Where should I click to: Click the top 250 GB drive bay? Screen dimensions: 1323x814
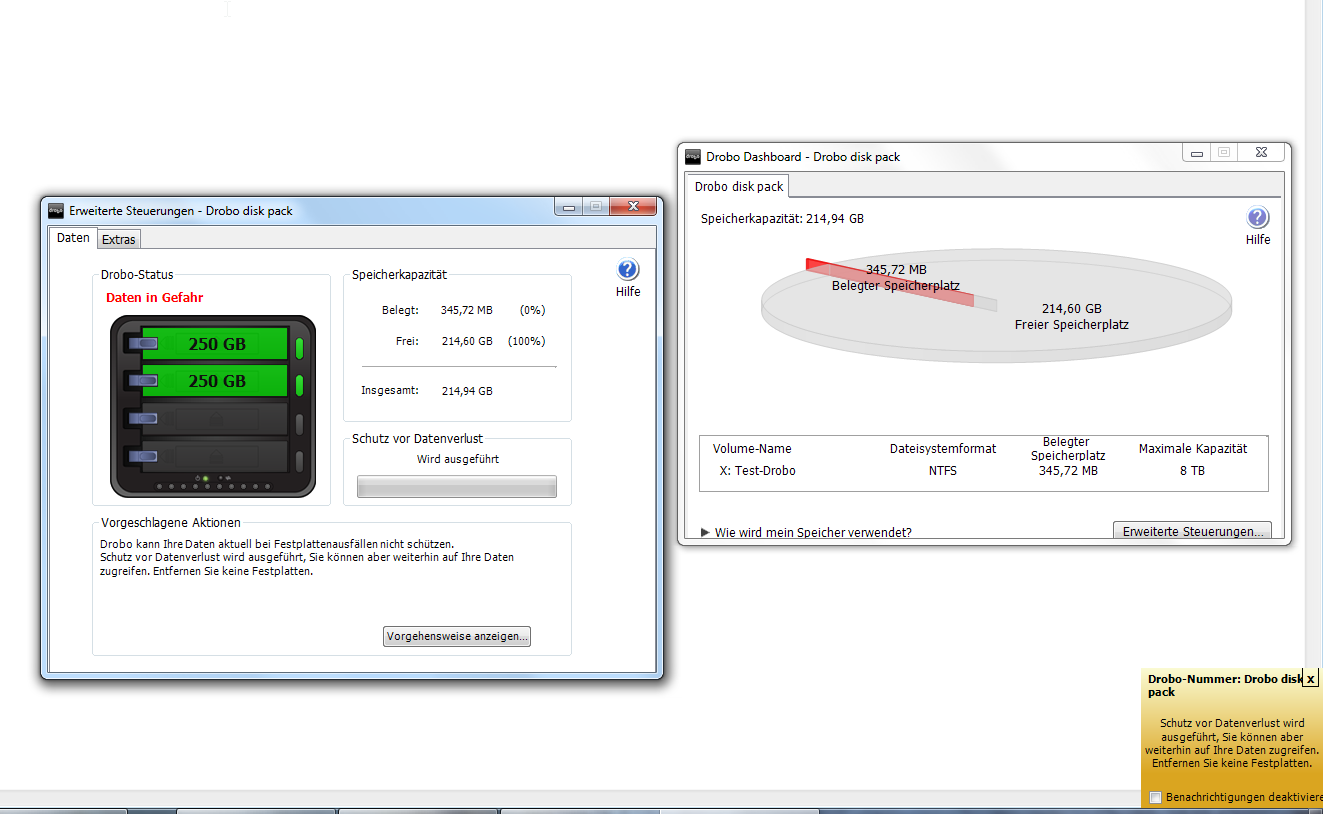click(x=215, y=344)
